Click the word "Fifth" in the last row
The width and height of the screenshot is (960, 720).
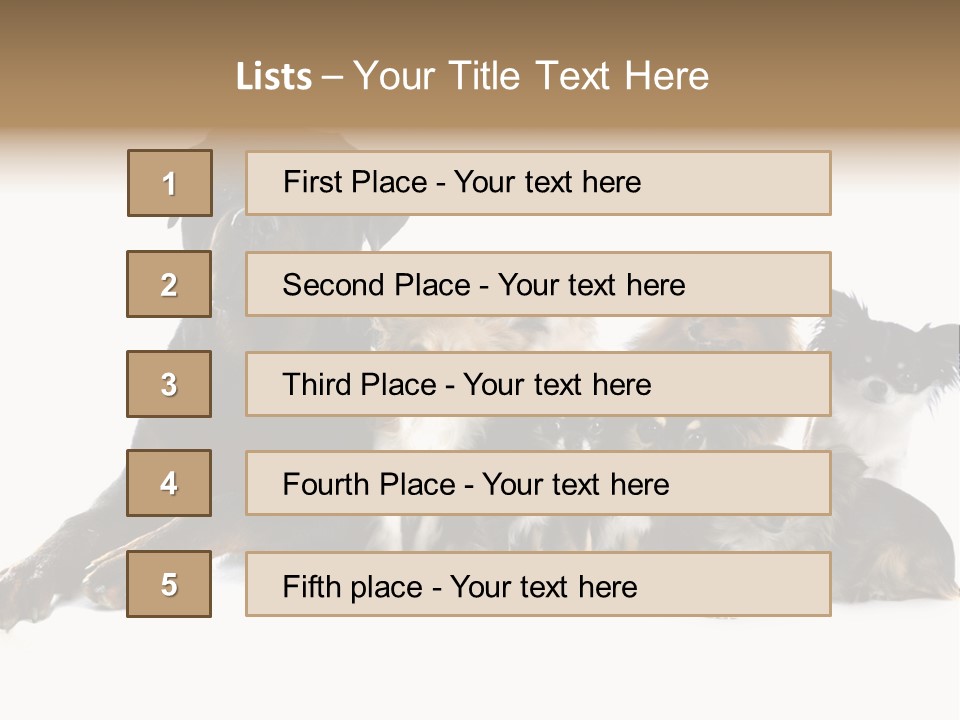[312, 586]
